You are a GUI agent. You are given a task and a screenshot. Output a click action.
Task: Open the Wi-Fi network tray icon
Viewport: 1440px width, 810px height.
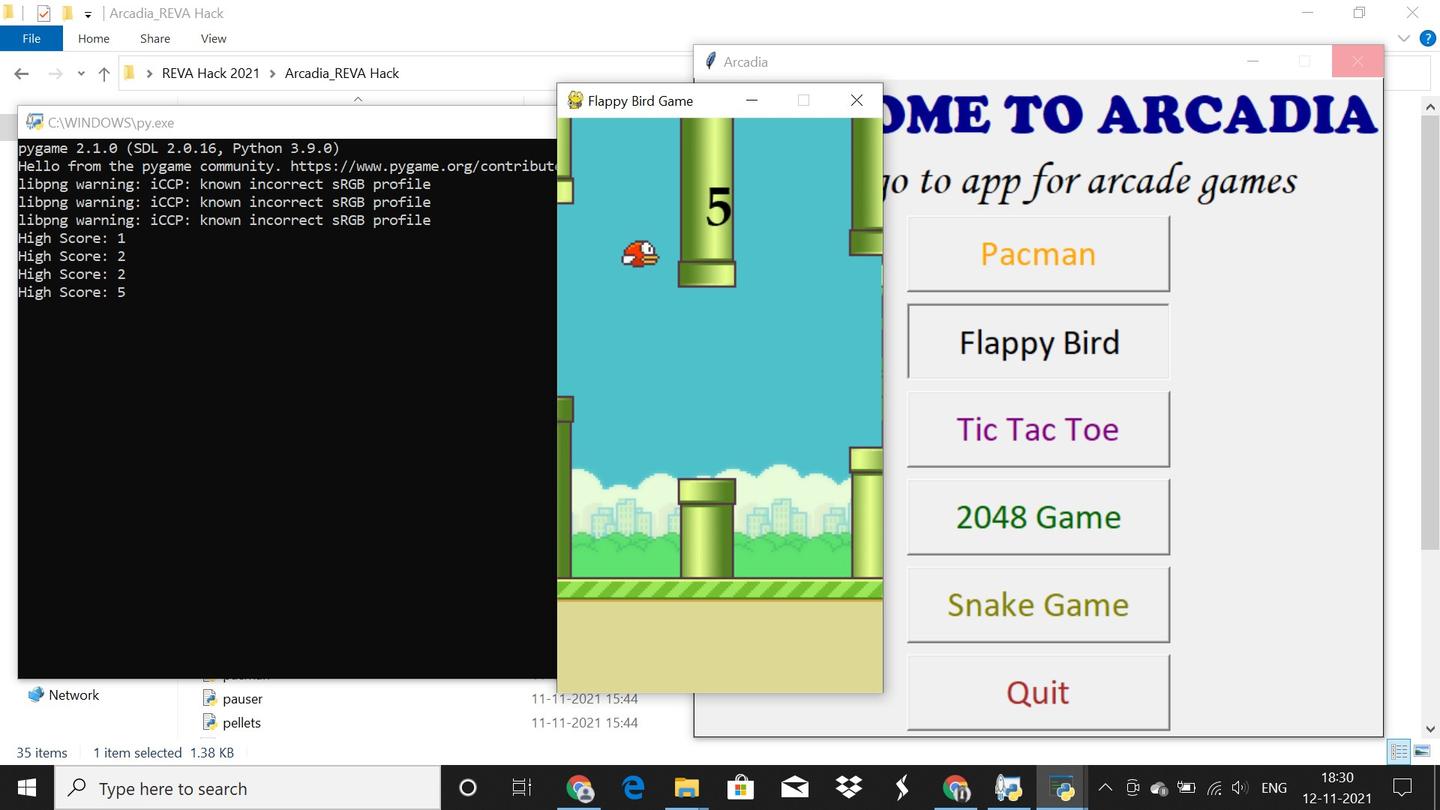[x=1214, y=788]
